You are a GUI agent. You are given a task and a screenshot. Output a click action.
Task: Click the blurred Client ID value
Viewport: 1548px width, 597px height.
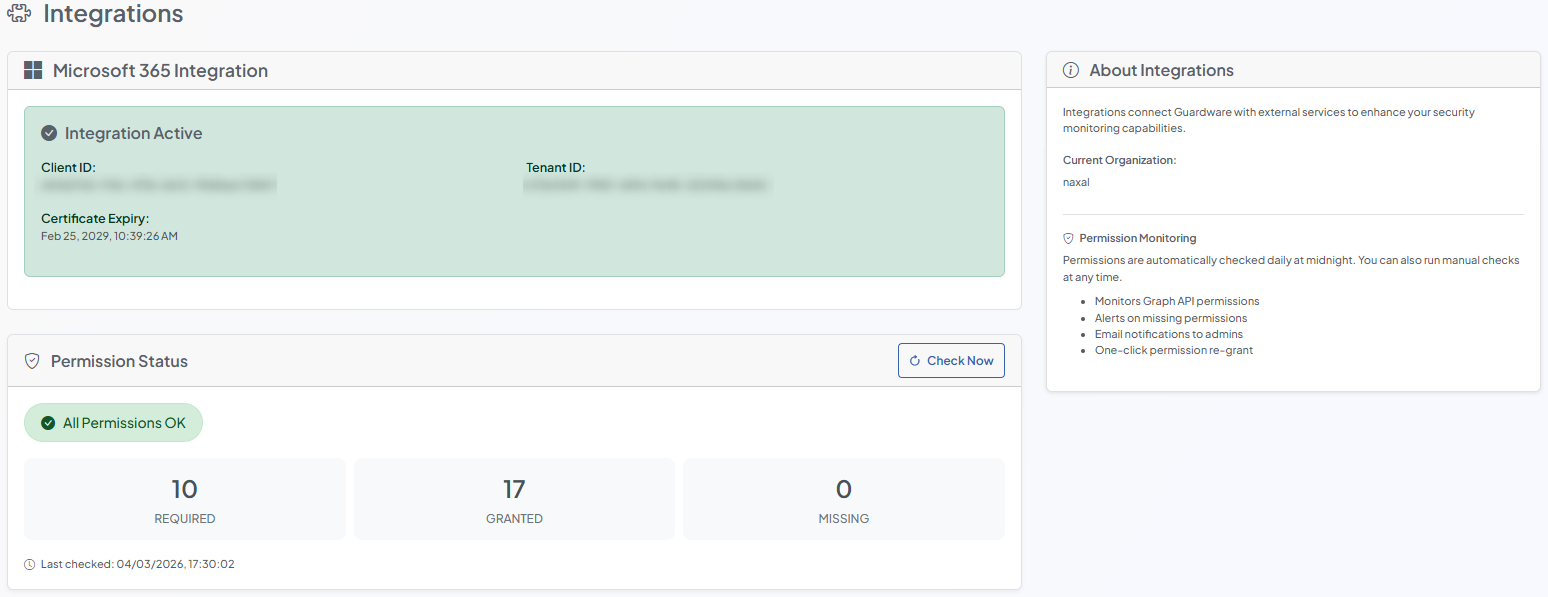[x=158, y=185]
